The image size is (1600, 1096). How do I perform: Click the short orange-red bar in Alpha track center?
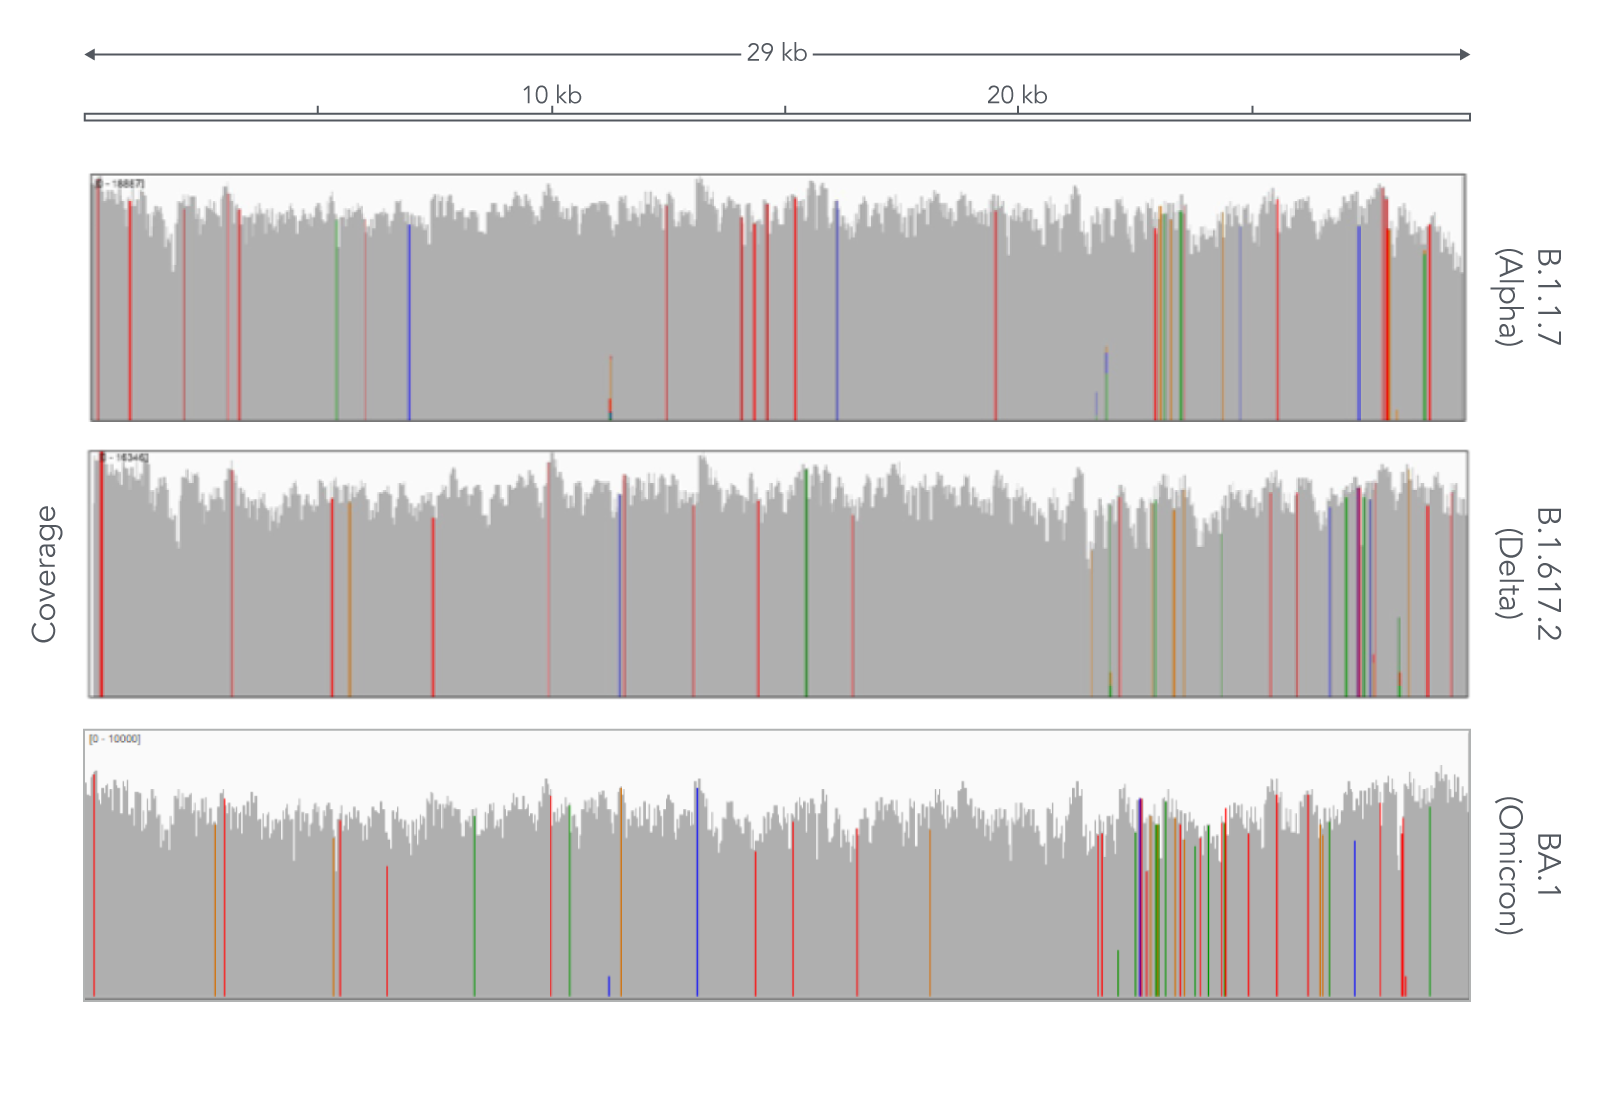pos(610,385)
